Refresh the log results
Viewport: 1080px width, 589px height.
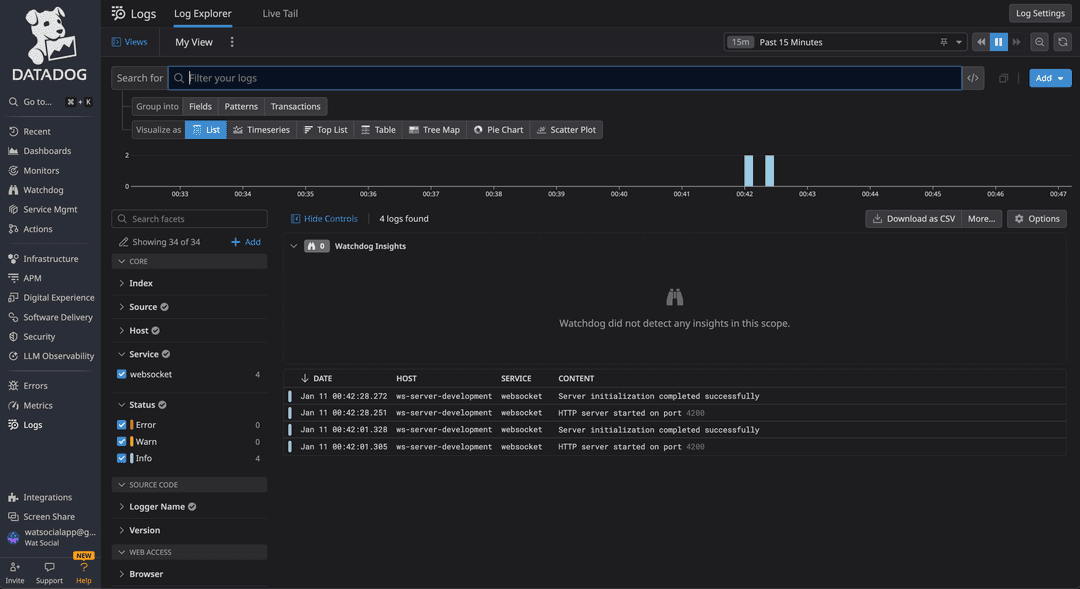[1063, 42]
